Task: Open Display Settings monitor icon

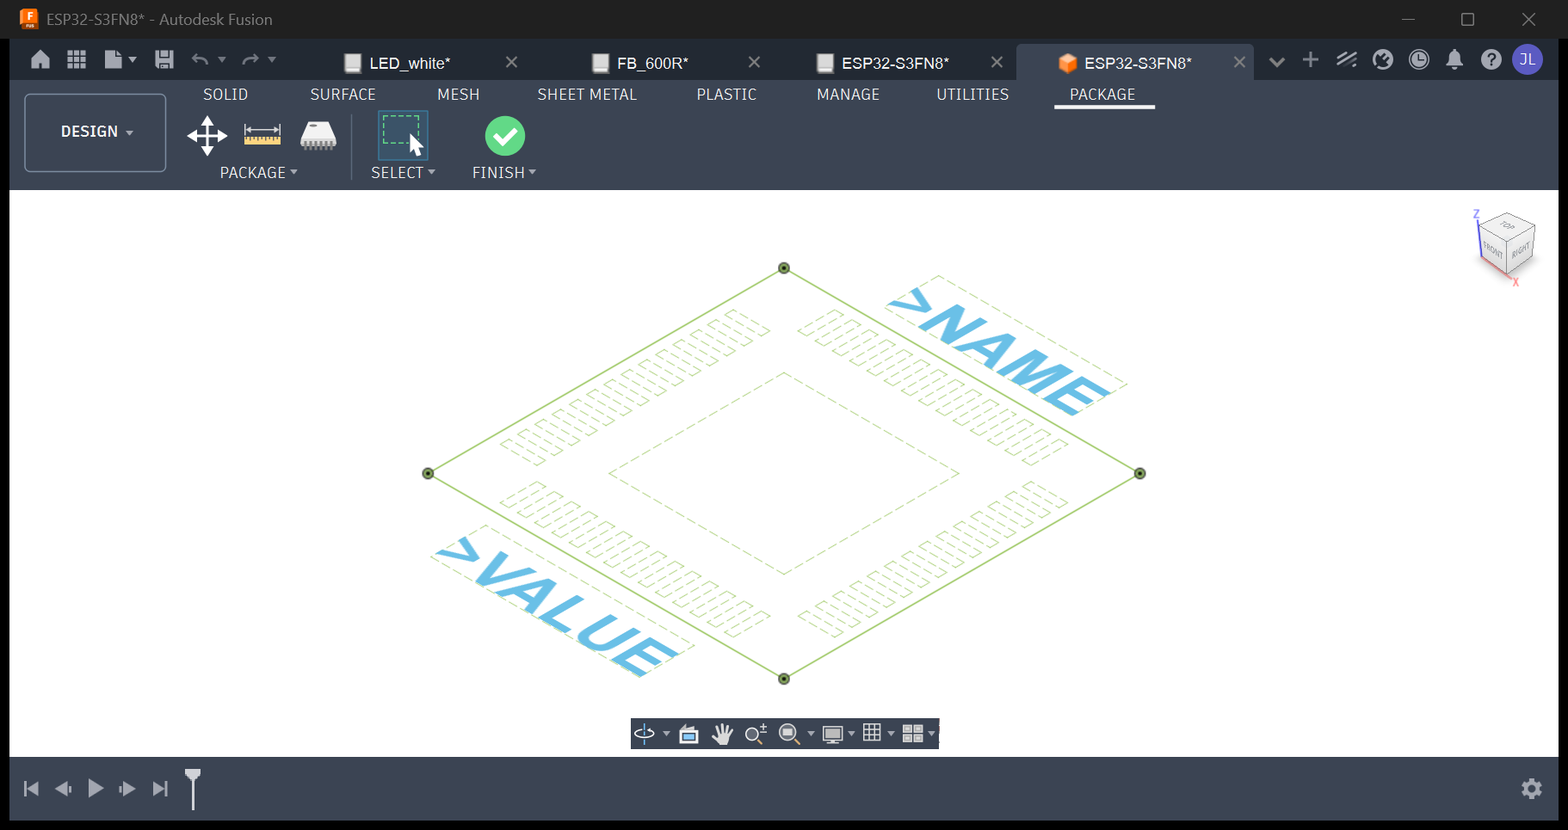Action: coord(832,734)
